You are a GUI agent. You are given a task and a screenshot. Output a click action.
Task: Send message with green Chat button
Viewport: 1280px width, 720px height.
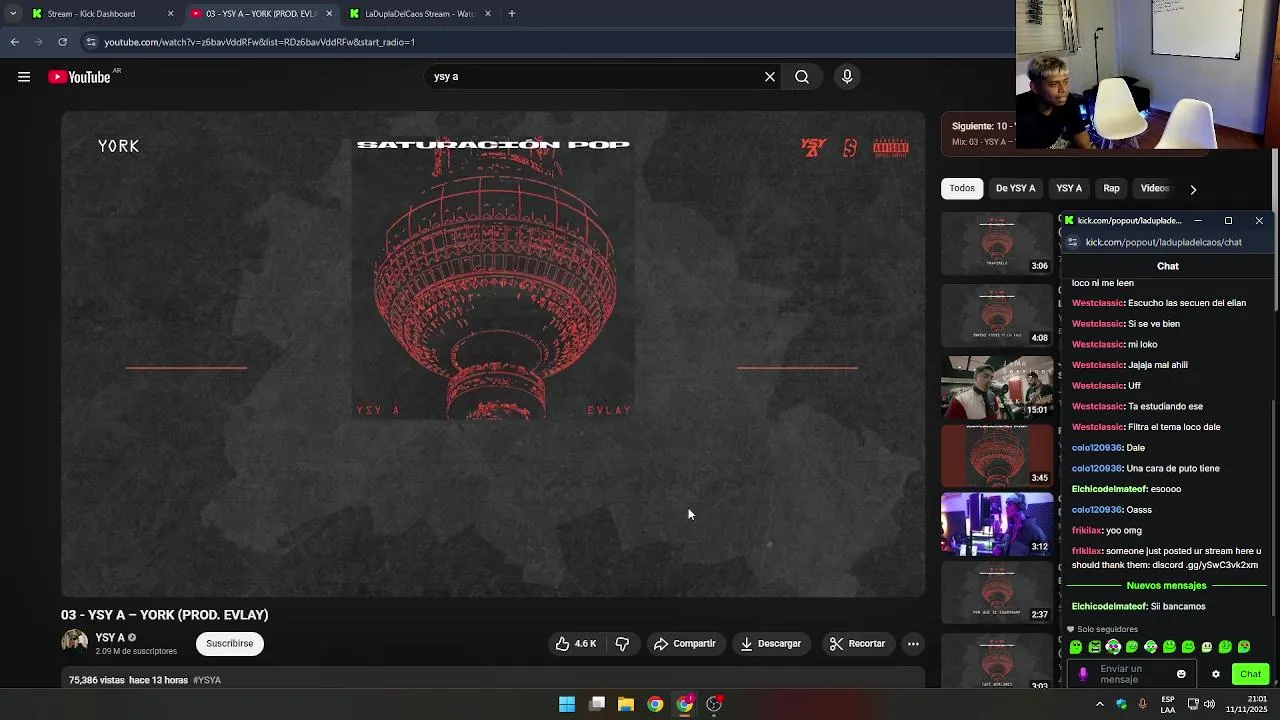[1250, 674]
